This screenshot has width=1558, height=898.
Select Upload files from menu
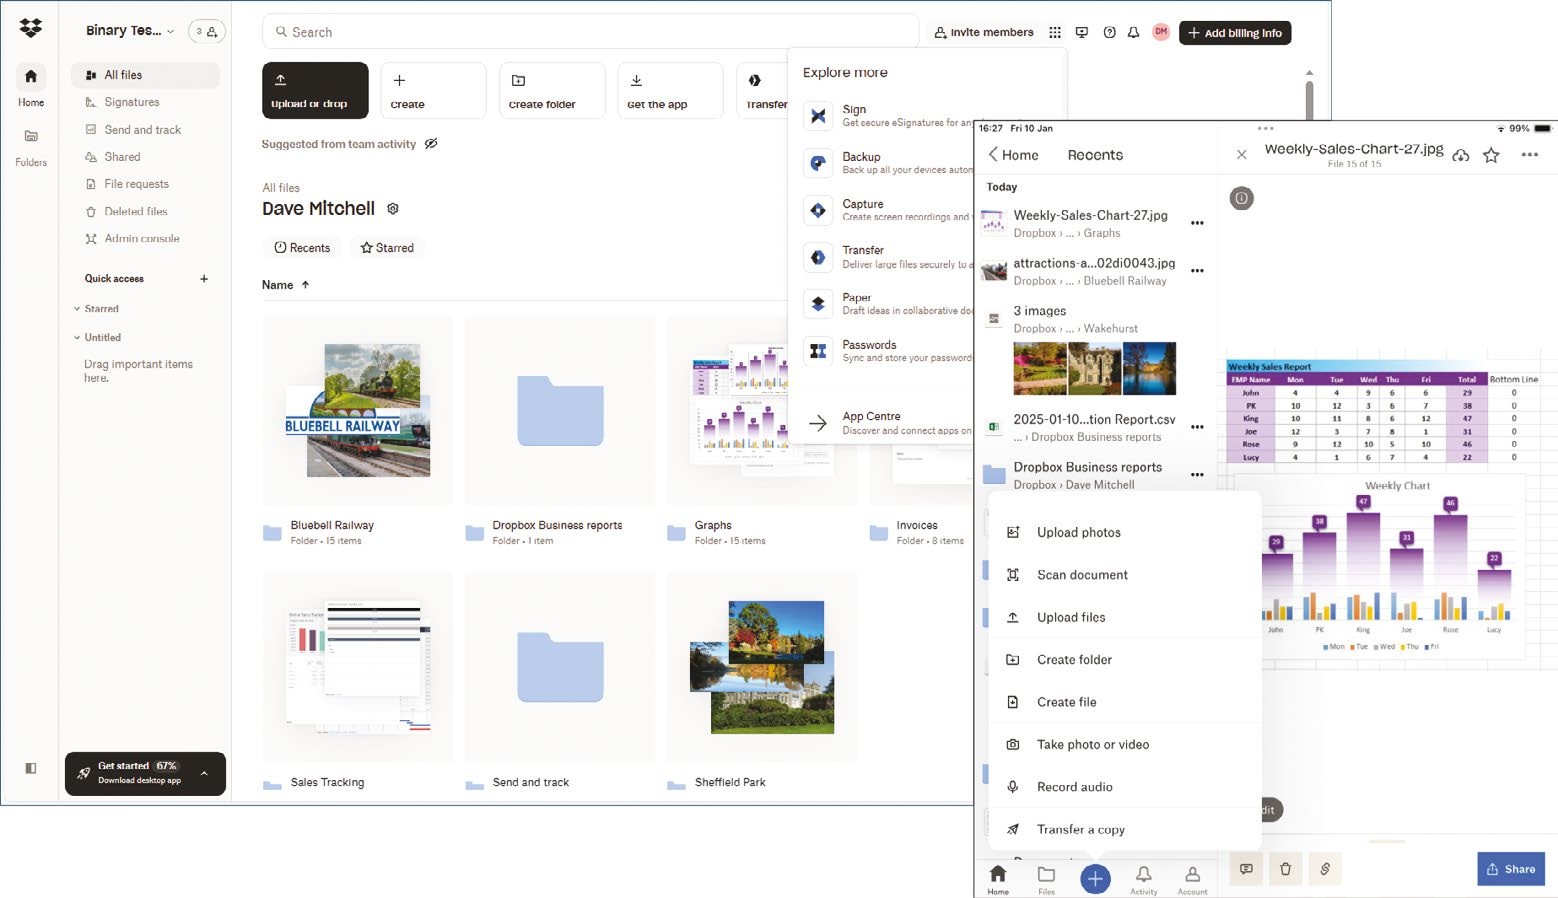coord(1125,618)
